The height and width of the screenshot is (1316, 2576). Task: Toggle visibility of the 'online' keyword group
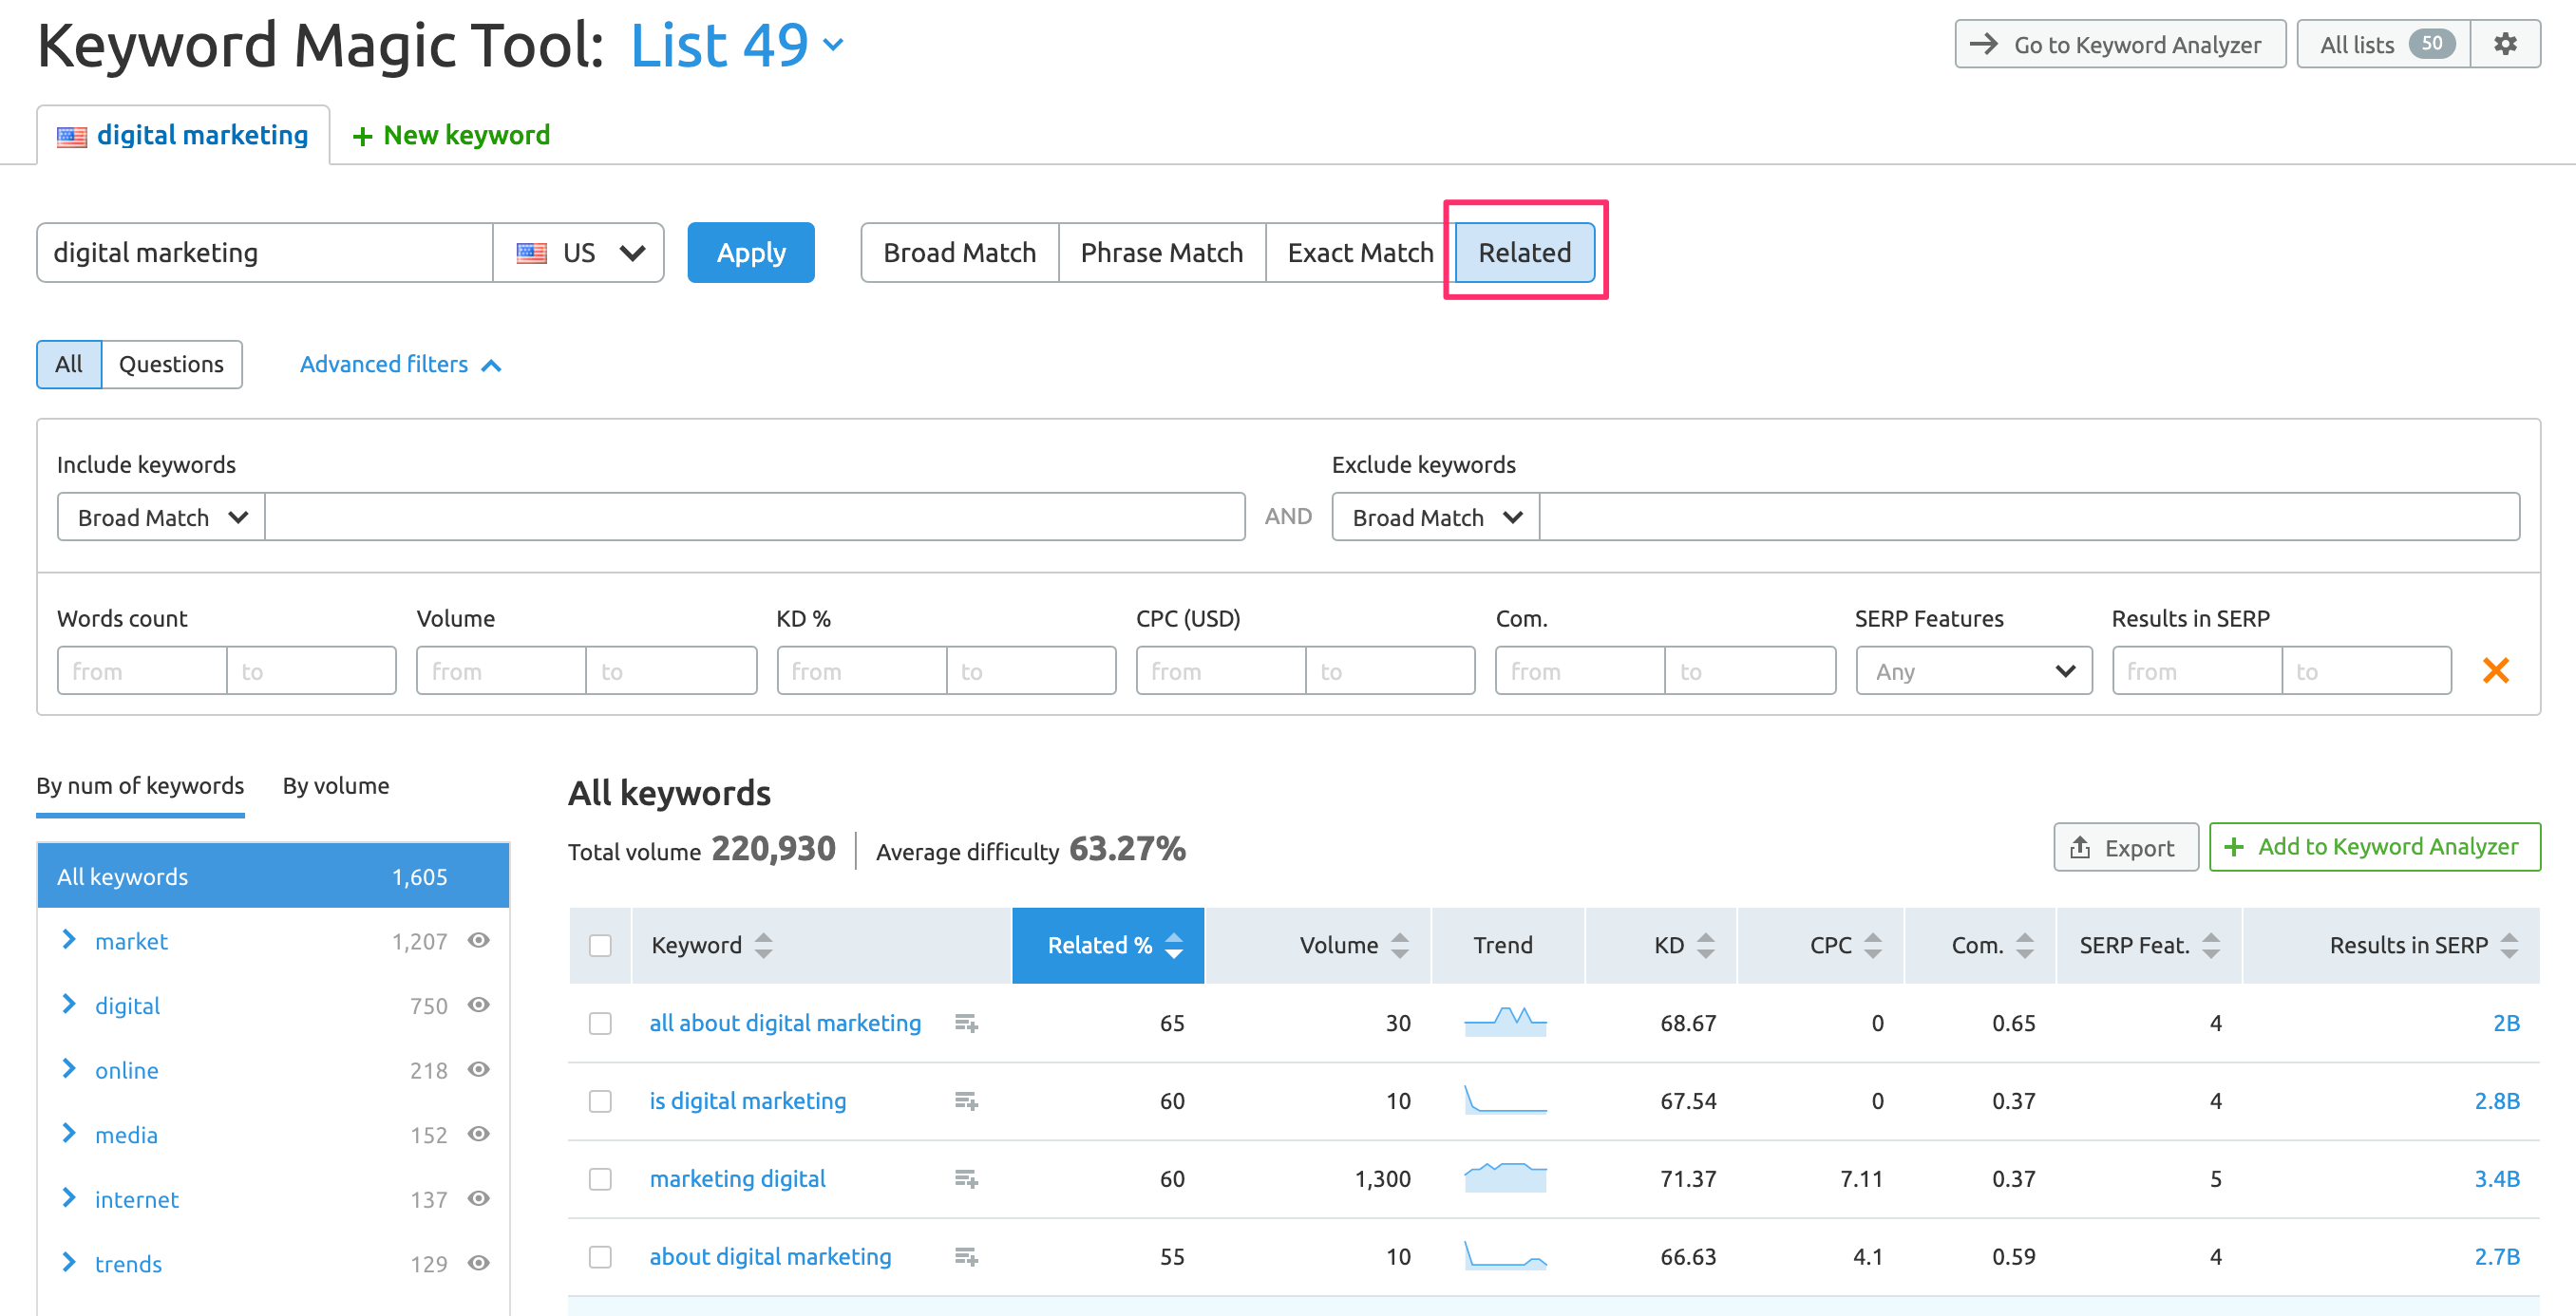479,1069
